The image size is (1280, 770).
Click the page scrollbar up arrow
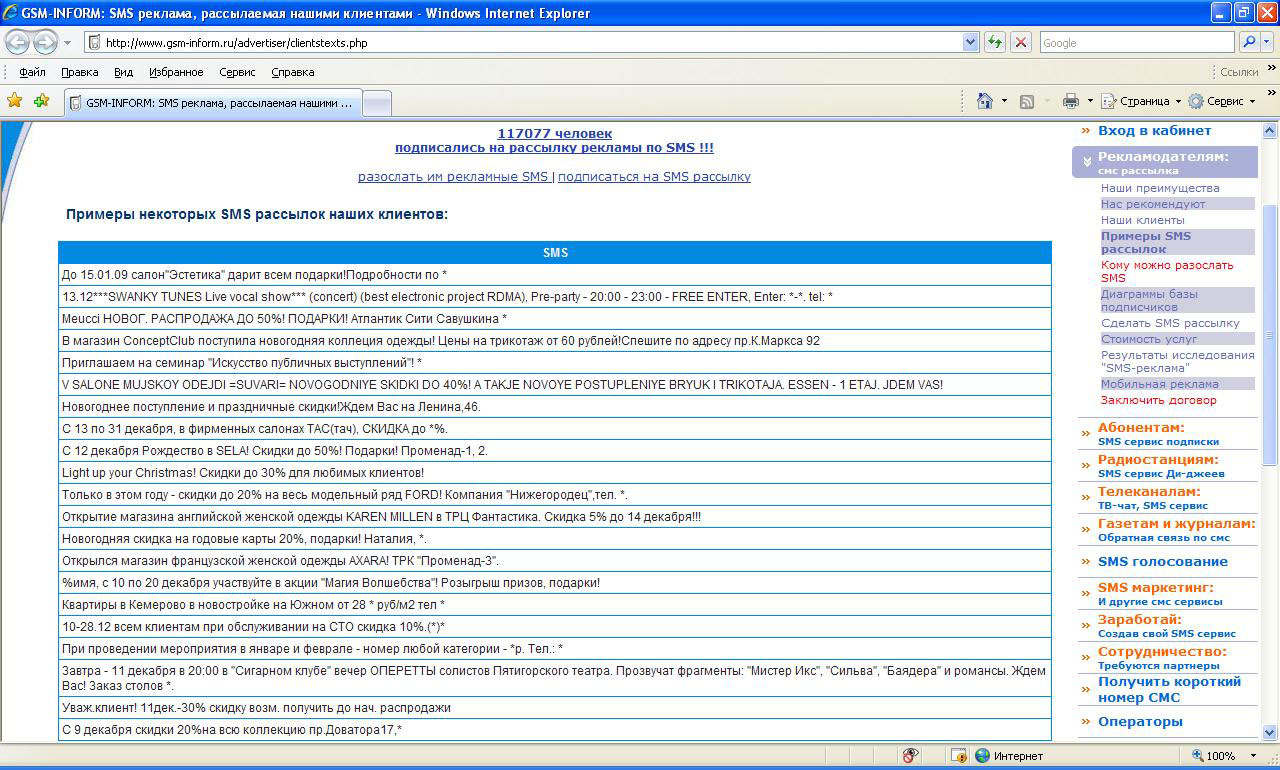pos(1270,131)
